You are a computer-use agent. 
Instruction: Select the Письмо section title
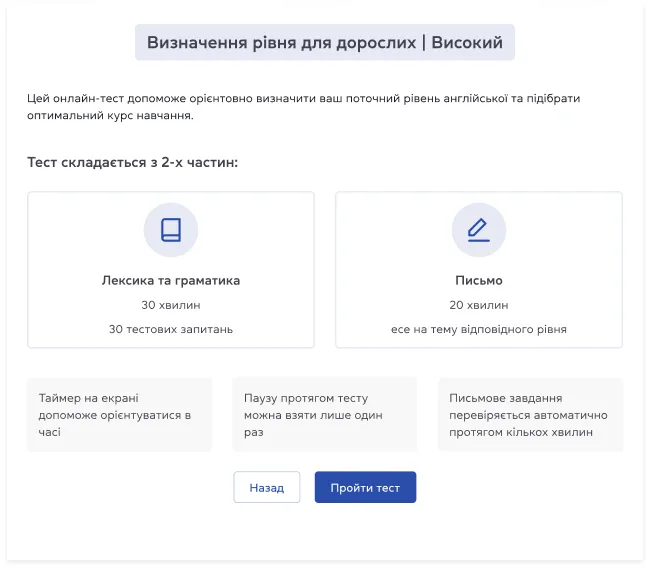point(478,281)
